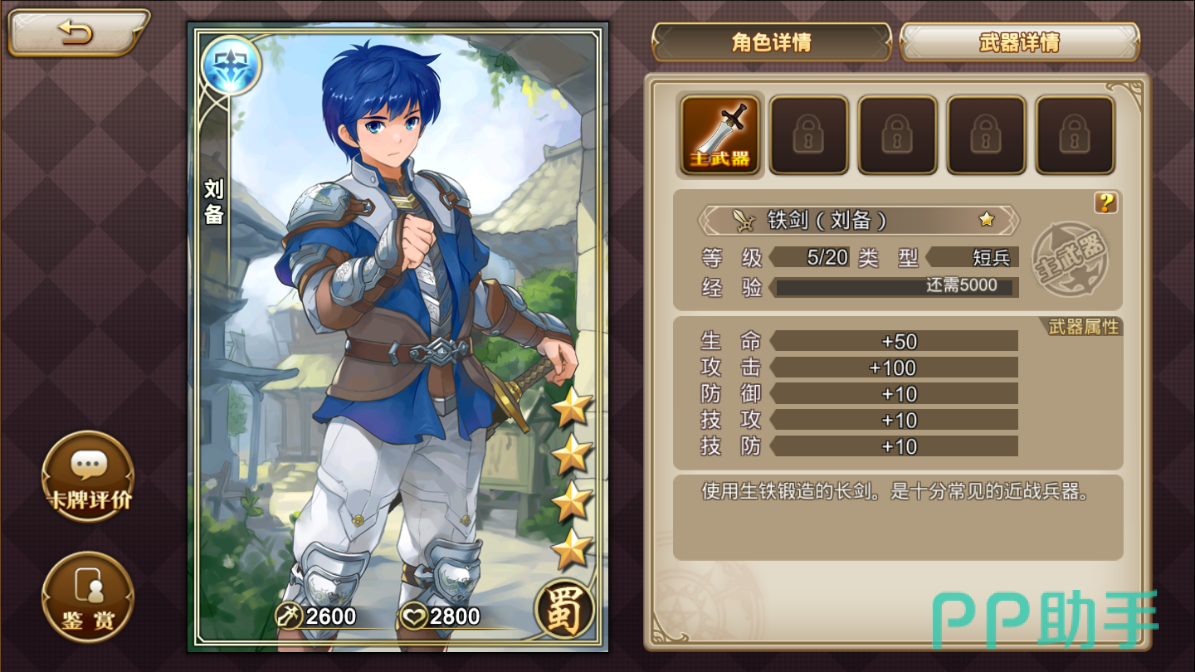Click the 刘备 character card artwork
Screen dimensions: 1195x672
[398, 337]
